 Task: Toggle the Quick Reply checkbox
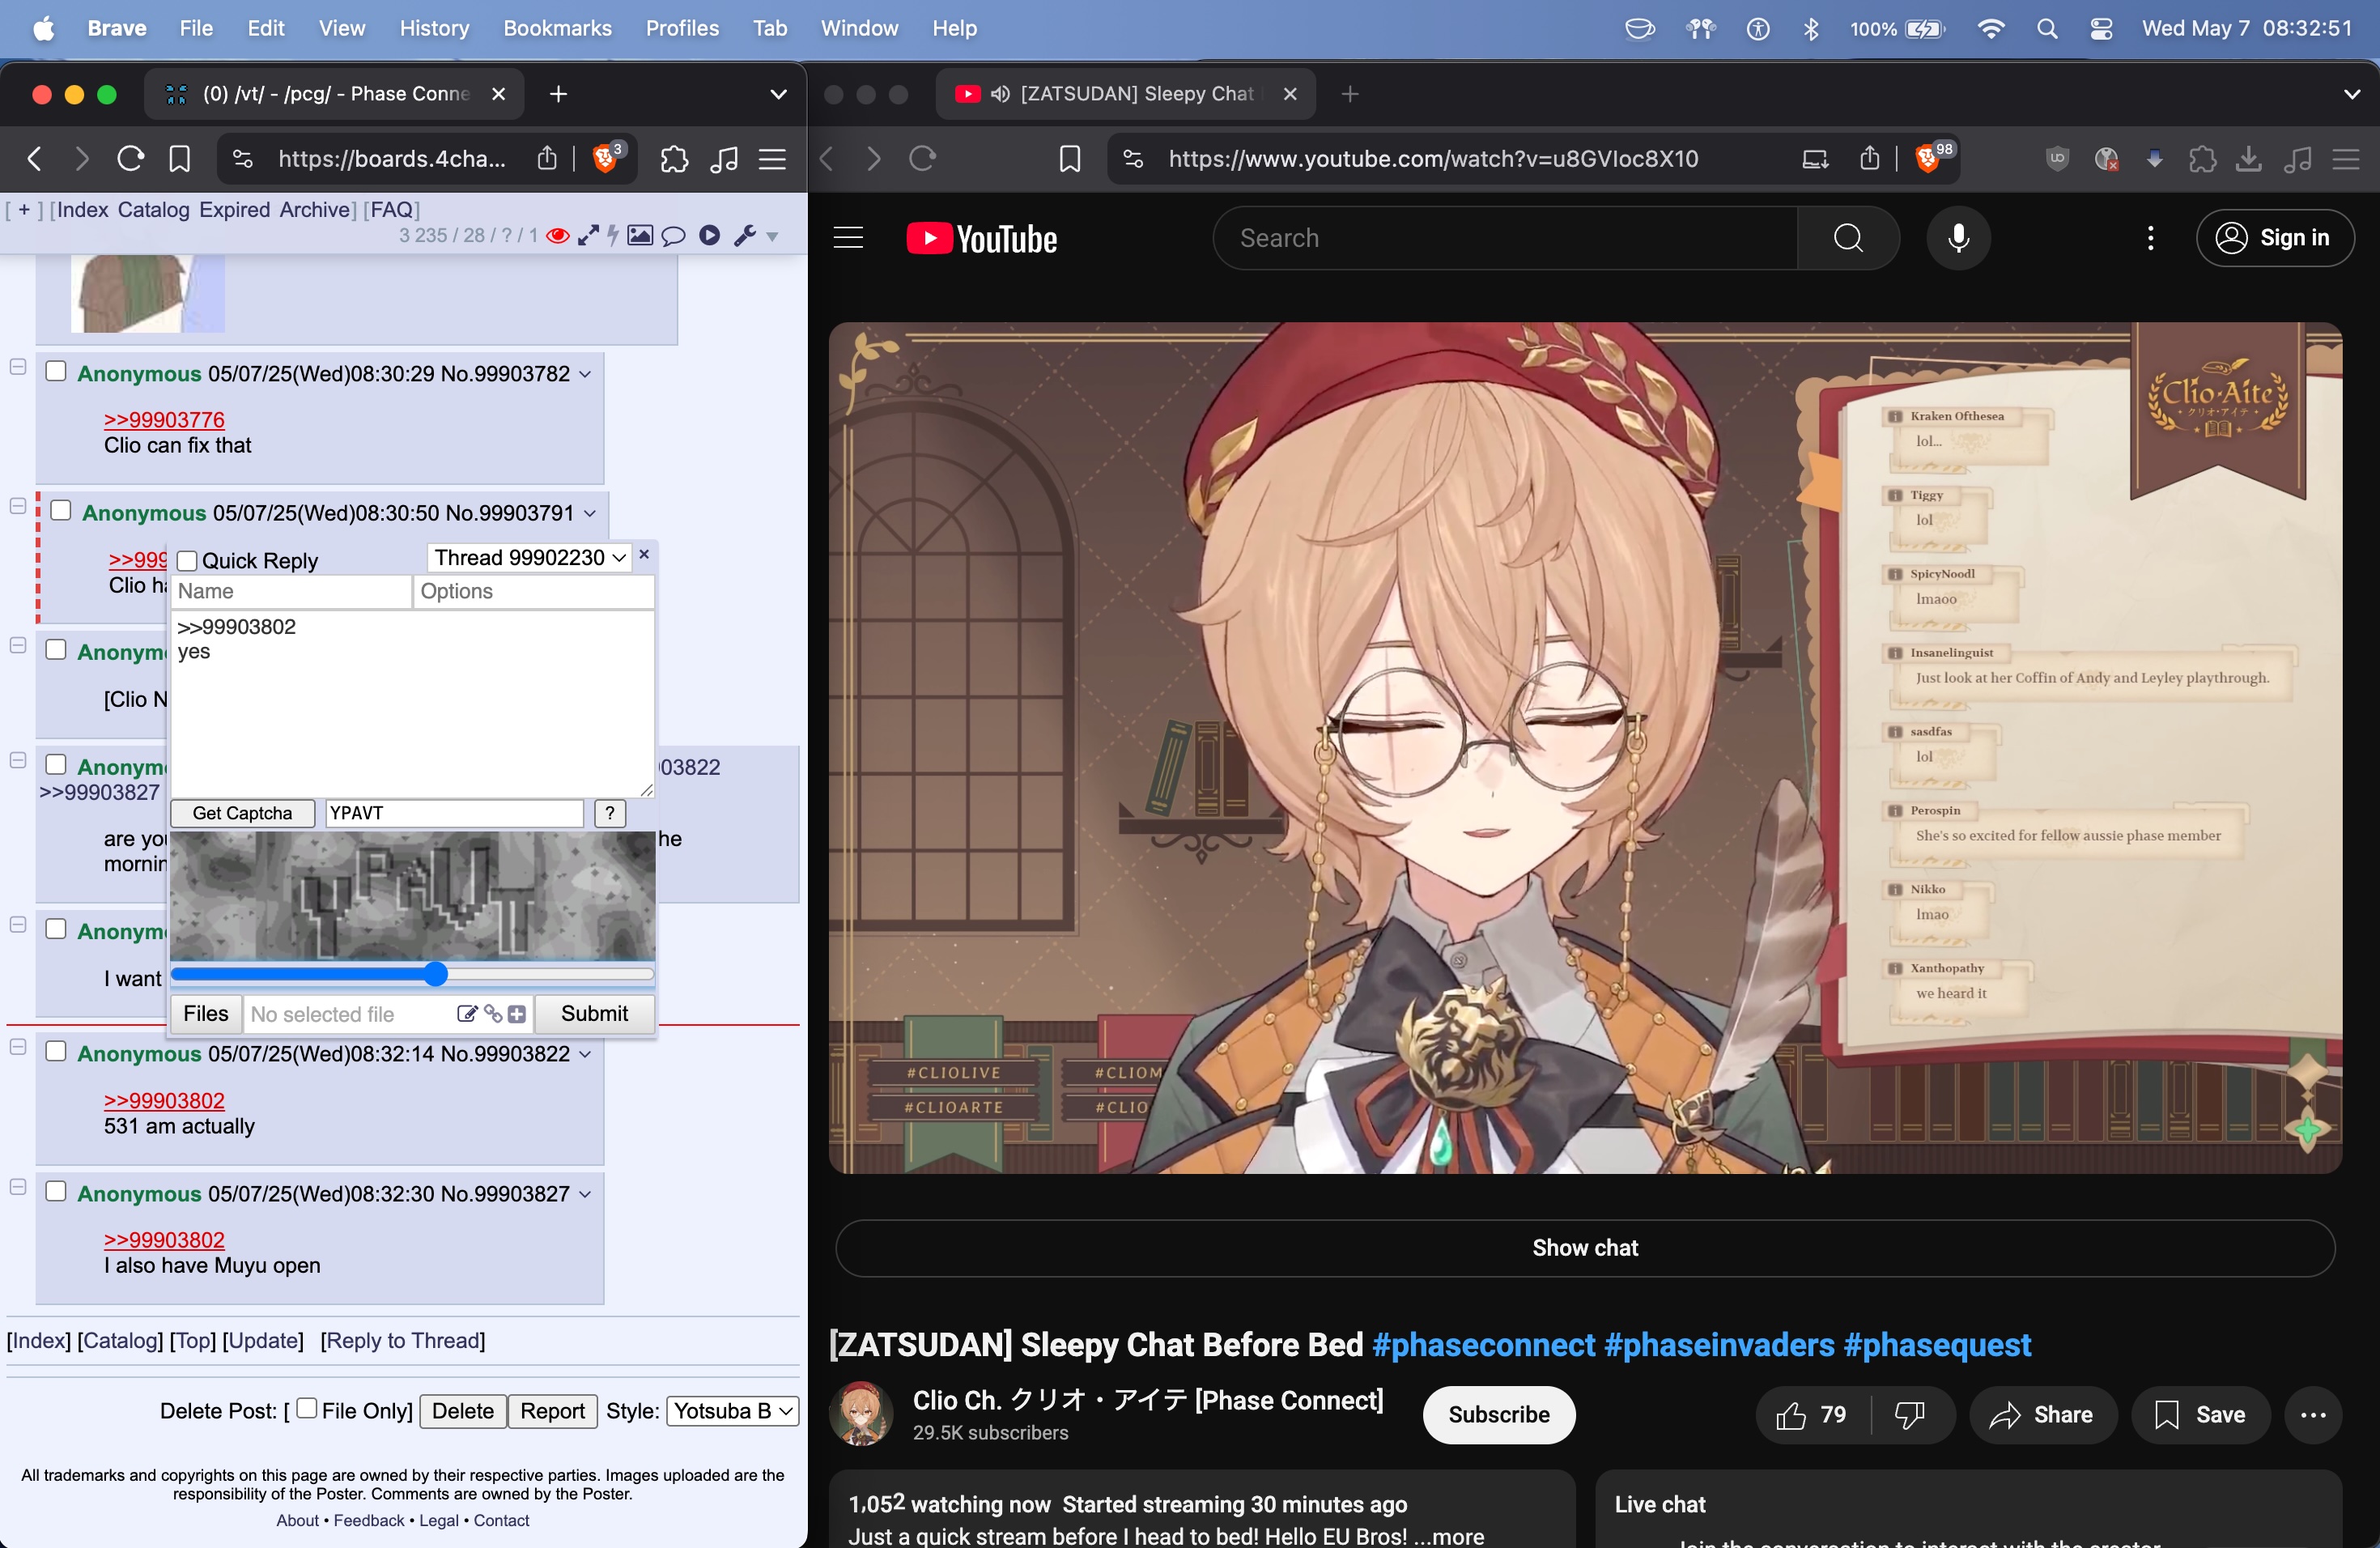pyautogui.click(x=187, y=561)
